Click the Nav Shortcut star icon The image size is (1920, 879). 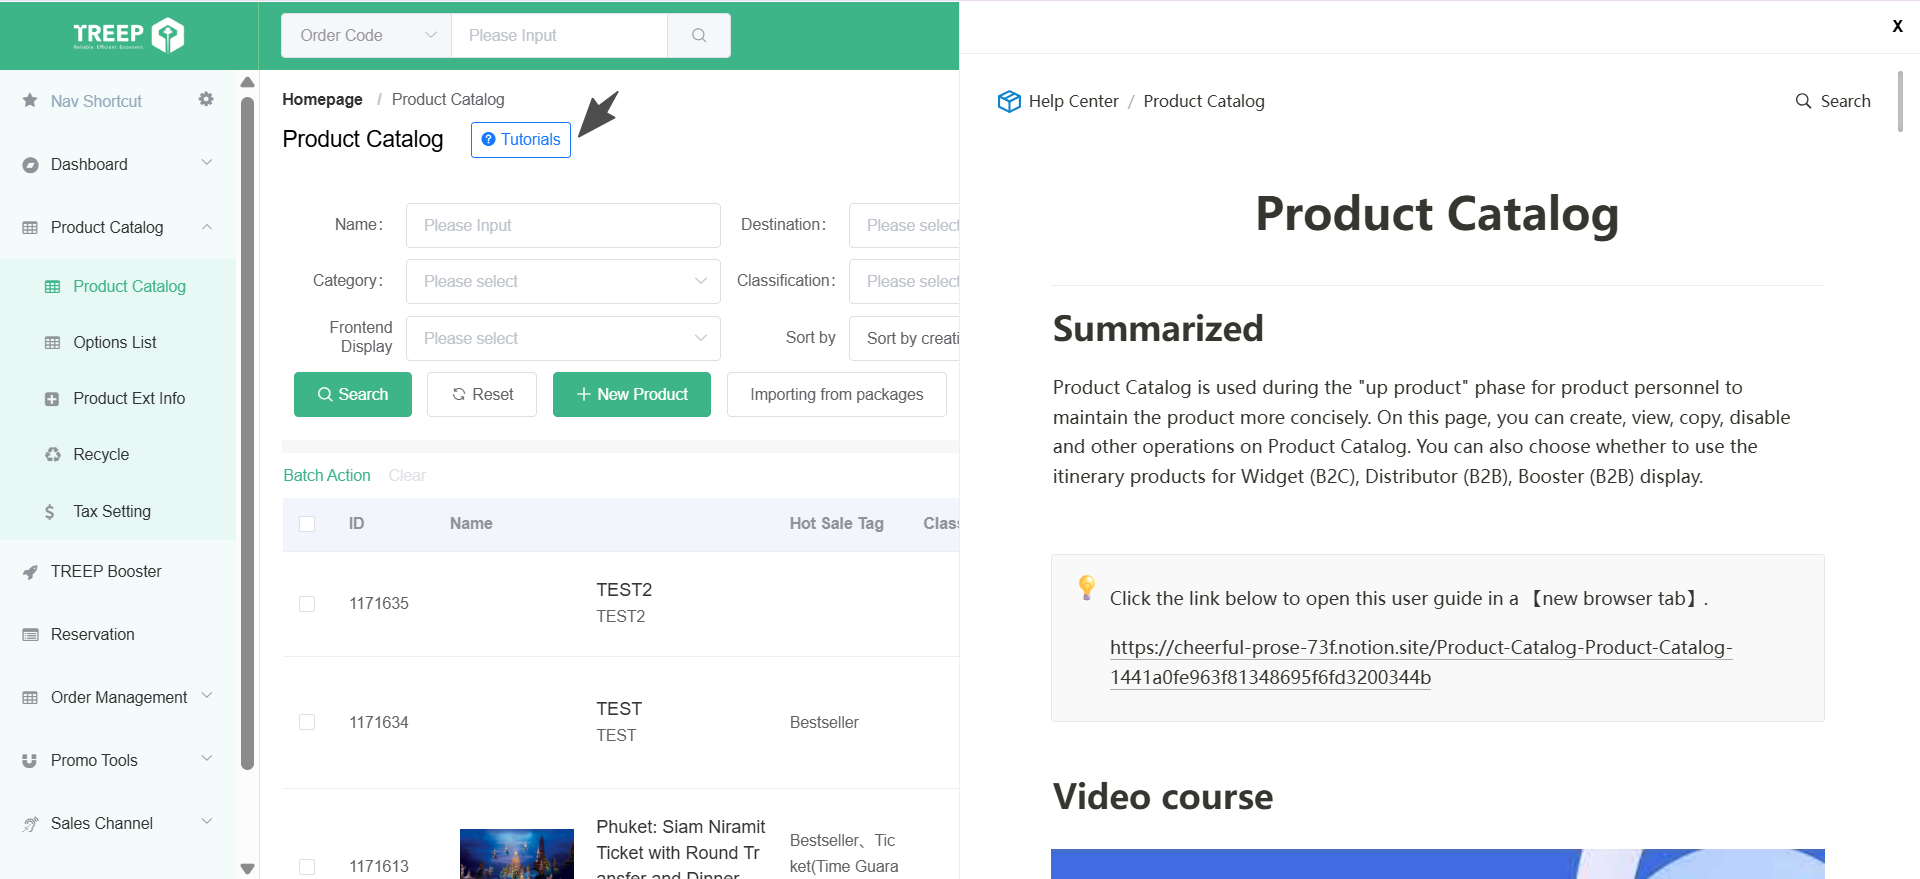pyautogui.click(x=30, y=100)
